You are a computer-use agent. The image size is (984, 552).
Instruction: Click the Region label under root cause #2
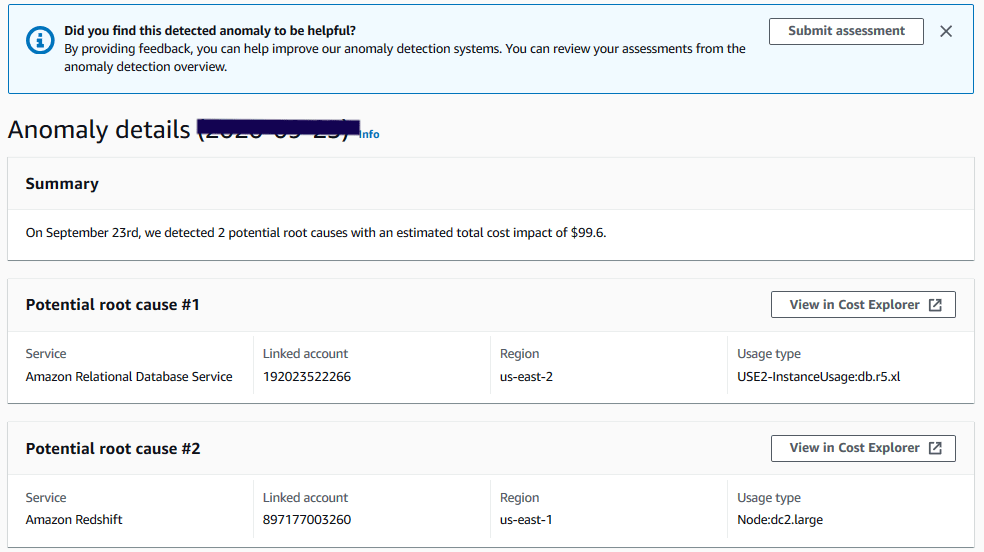pos(520,497)
